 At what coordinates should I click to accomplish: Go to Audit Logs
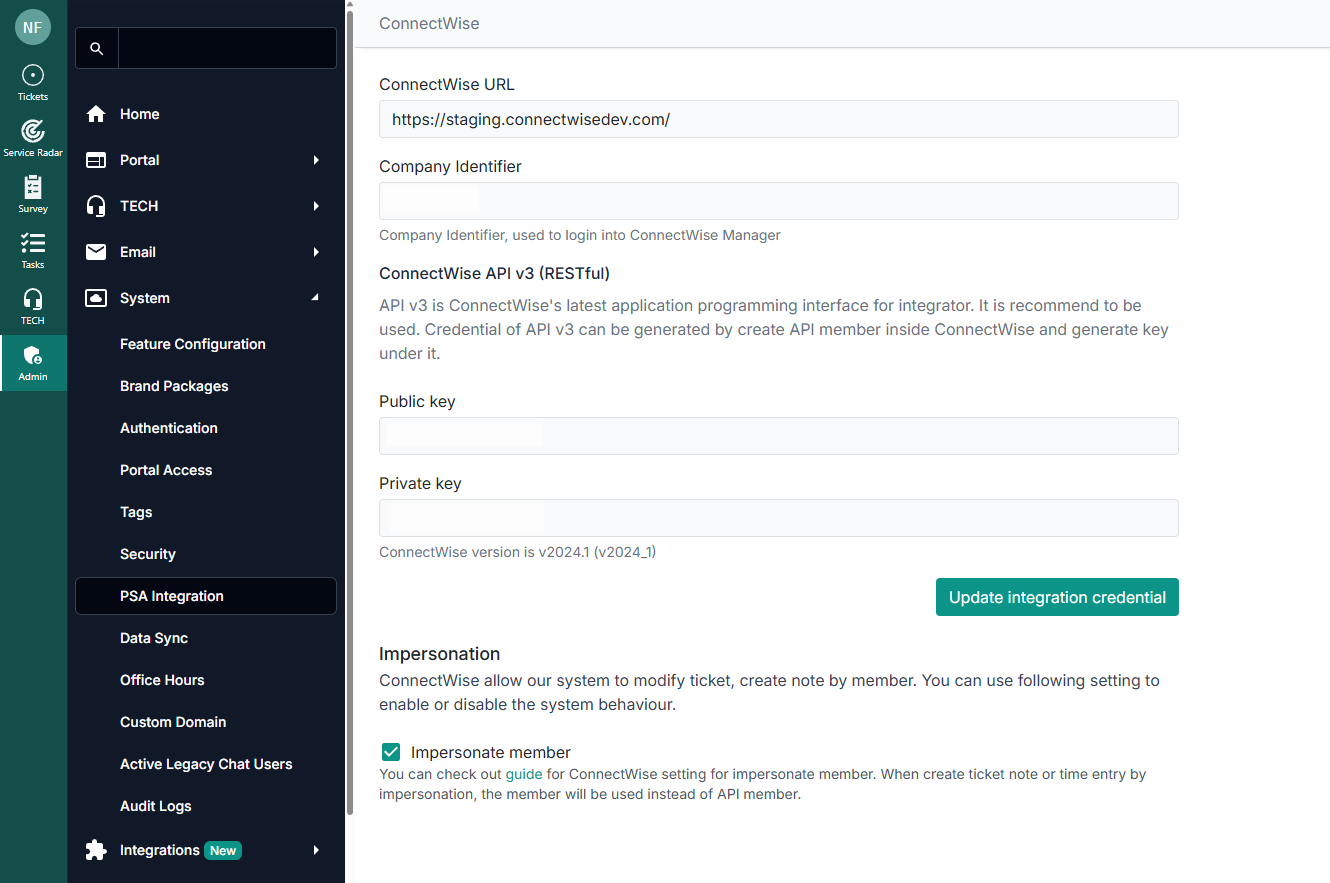point(156,806)
